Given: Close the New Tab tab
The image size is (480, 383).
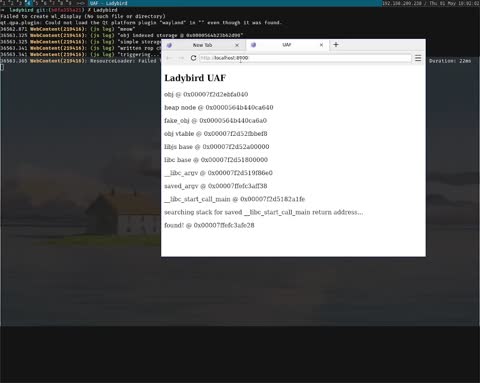Looking at the screenshot, I should (x=237, y=45).
